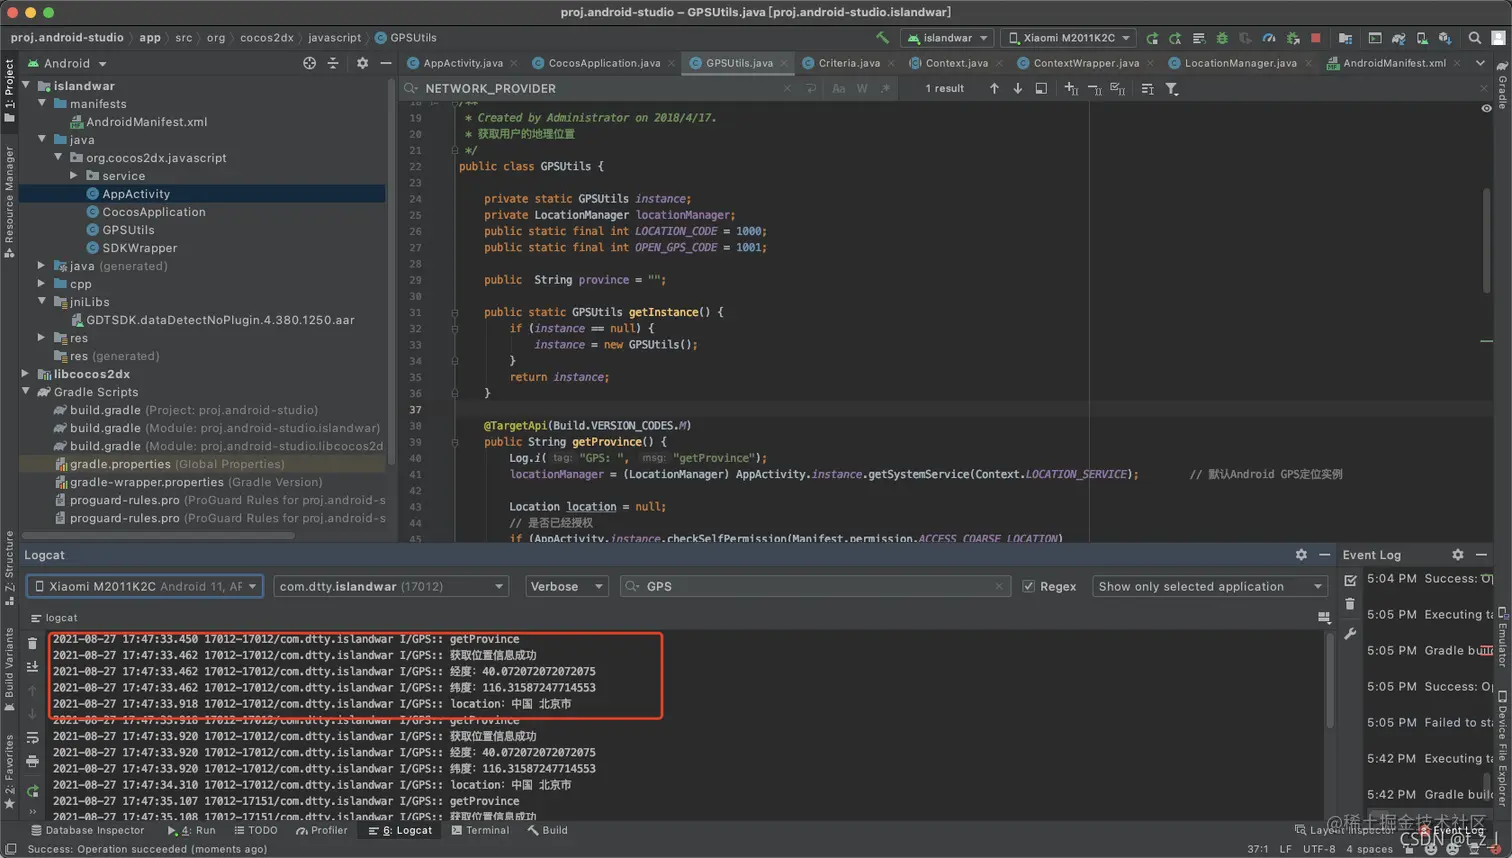Click the Search Everywhere magnifier icon
1512x858 pixels.
click(x=1474, y=38)
